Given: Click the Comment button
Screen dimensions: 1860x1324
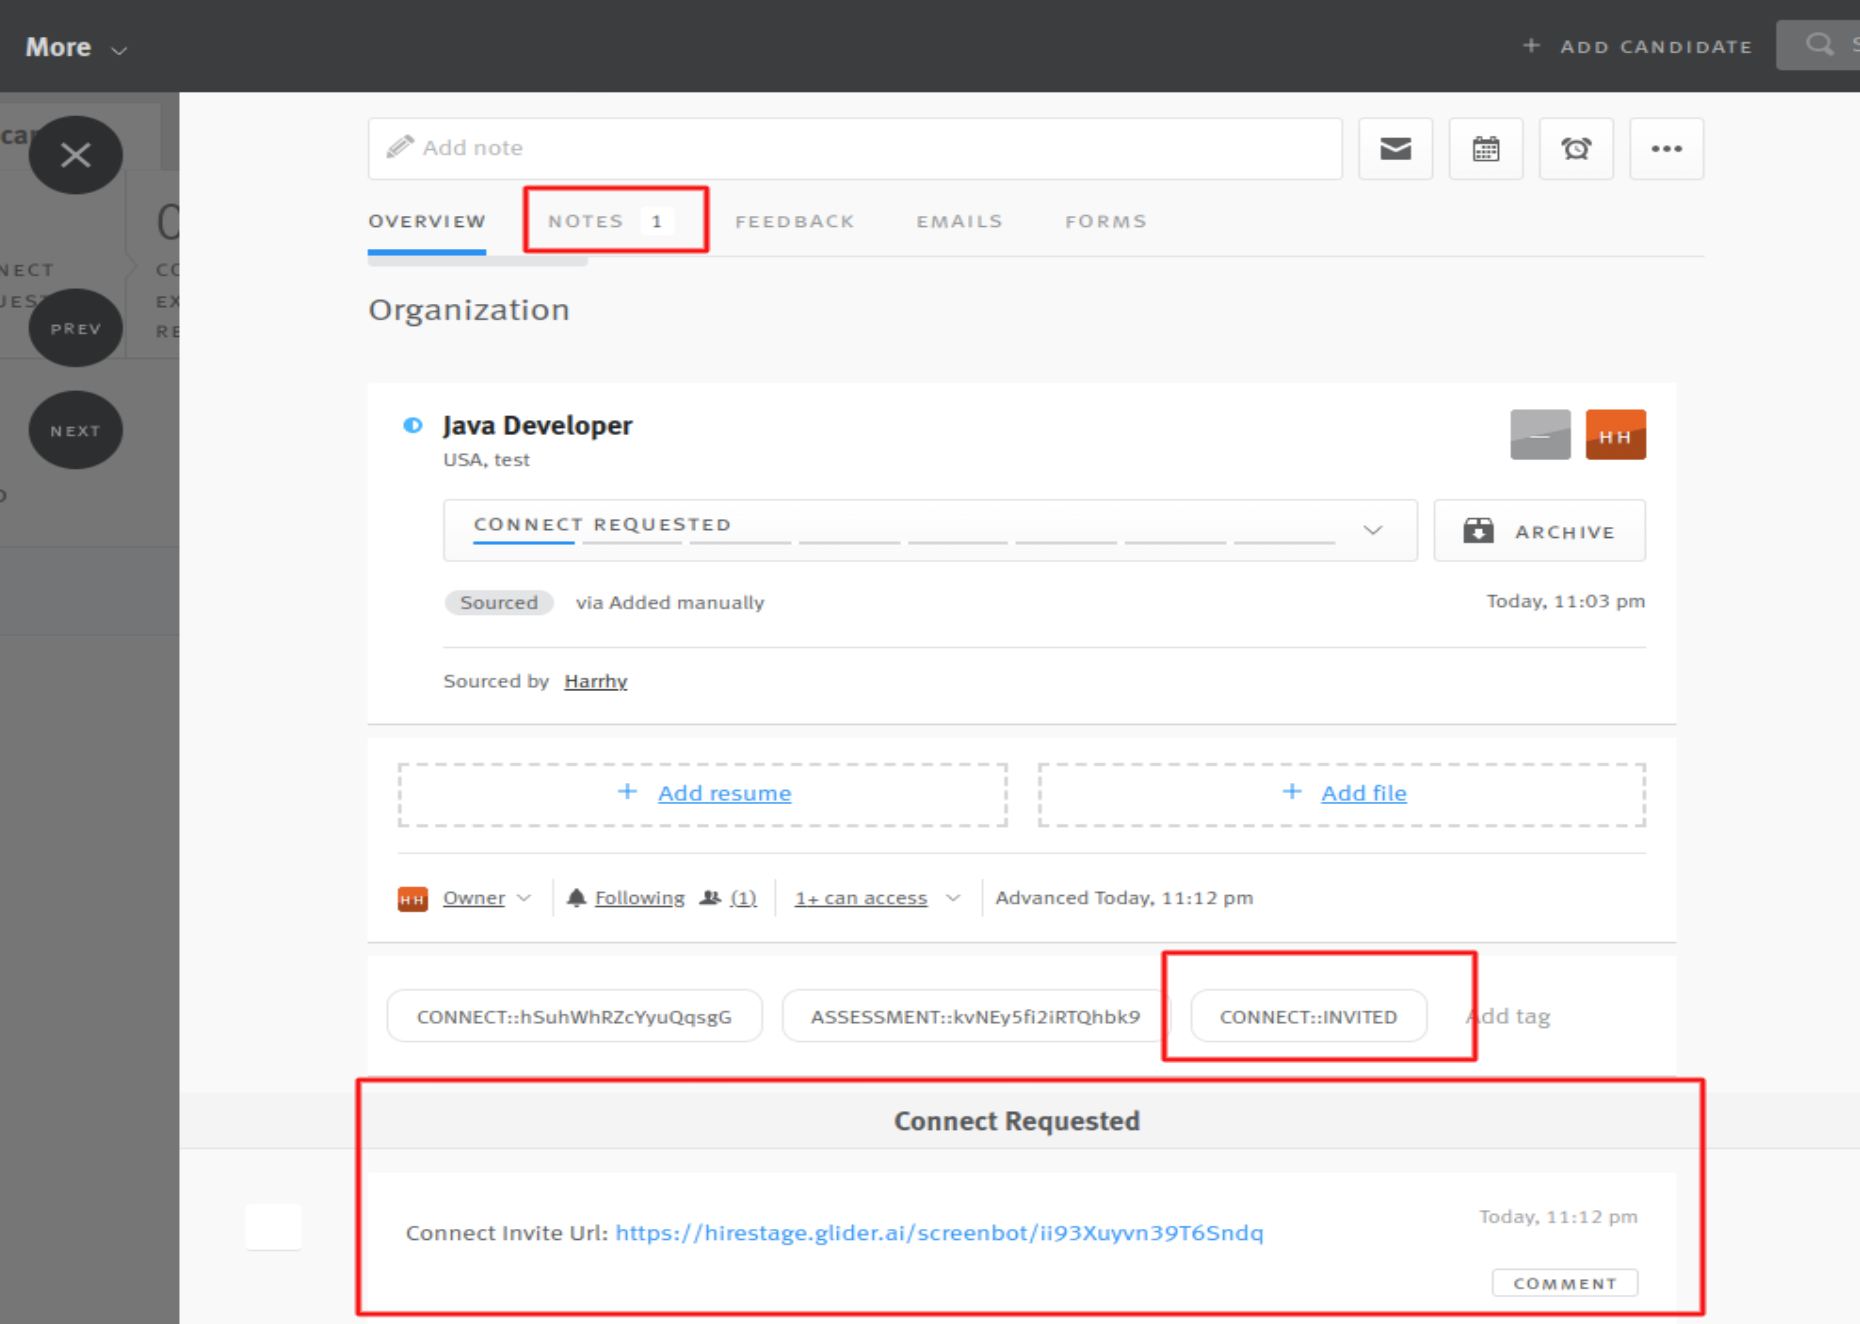Looking at the screenshot, I should tap(1564, 1283).
